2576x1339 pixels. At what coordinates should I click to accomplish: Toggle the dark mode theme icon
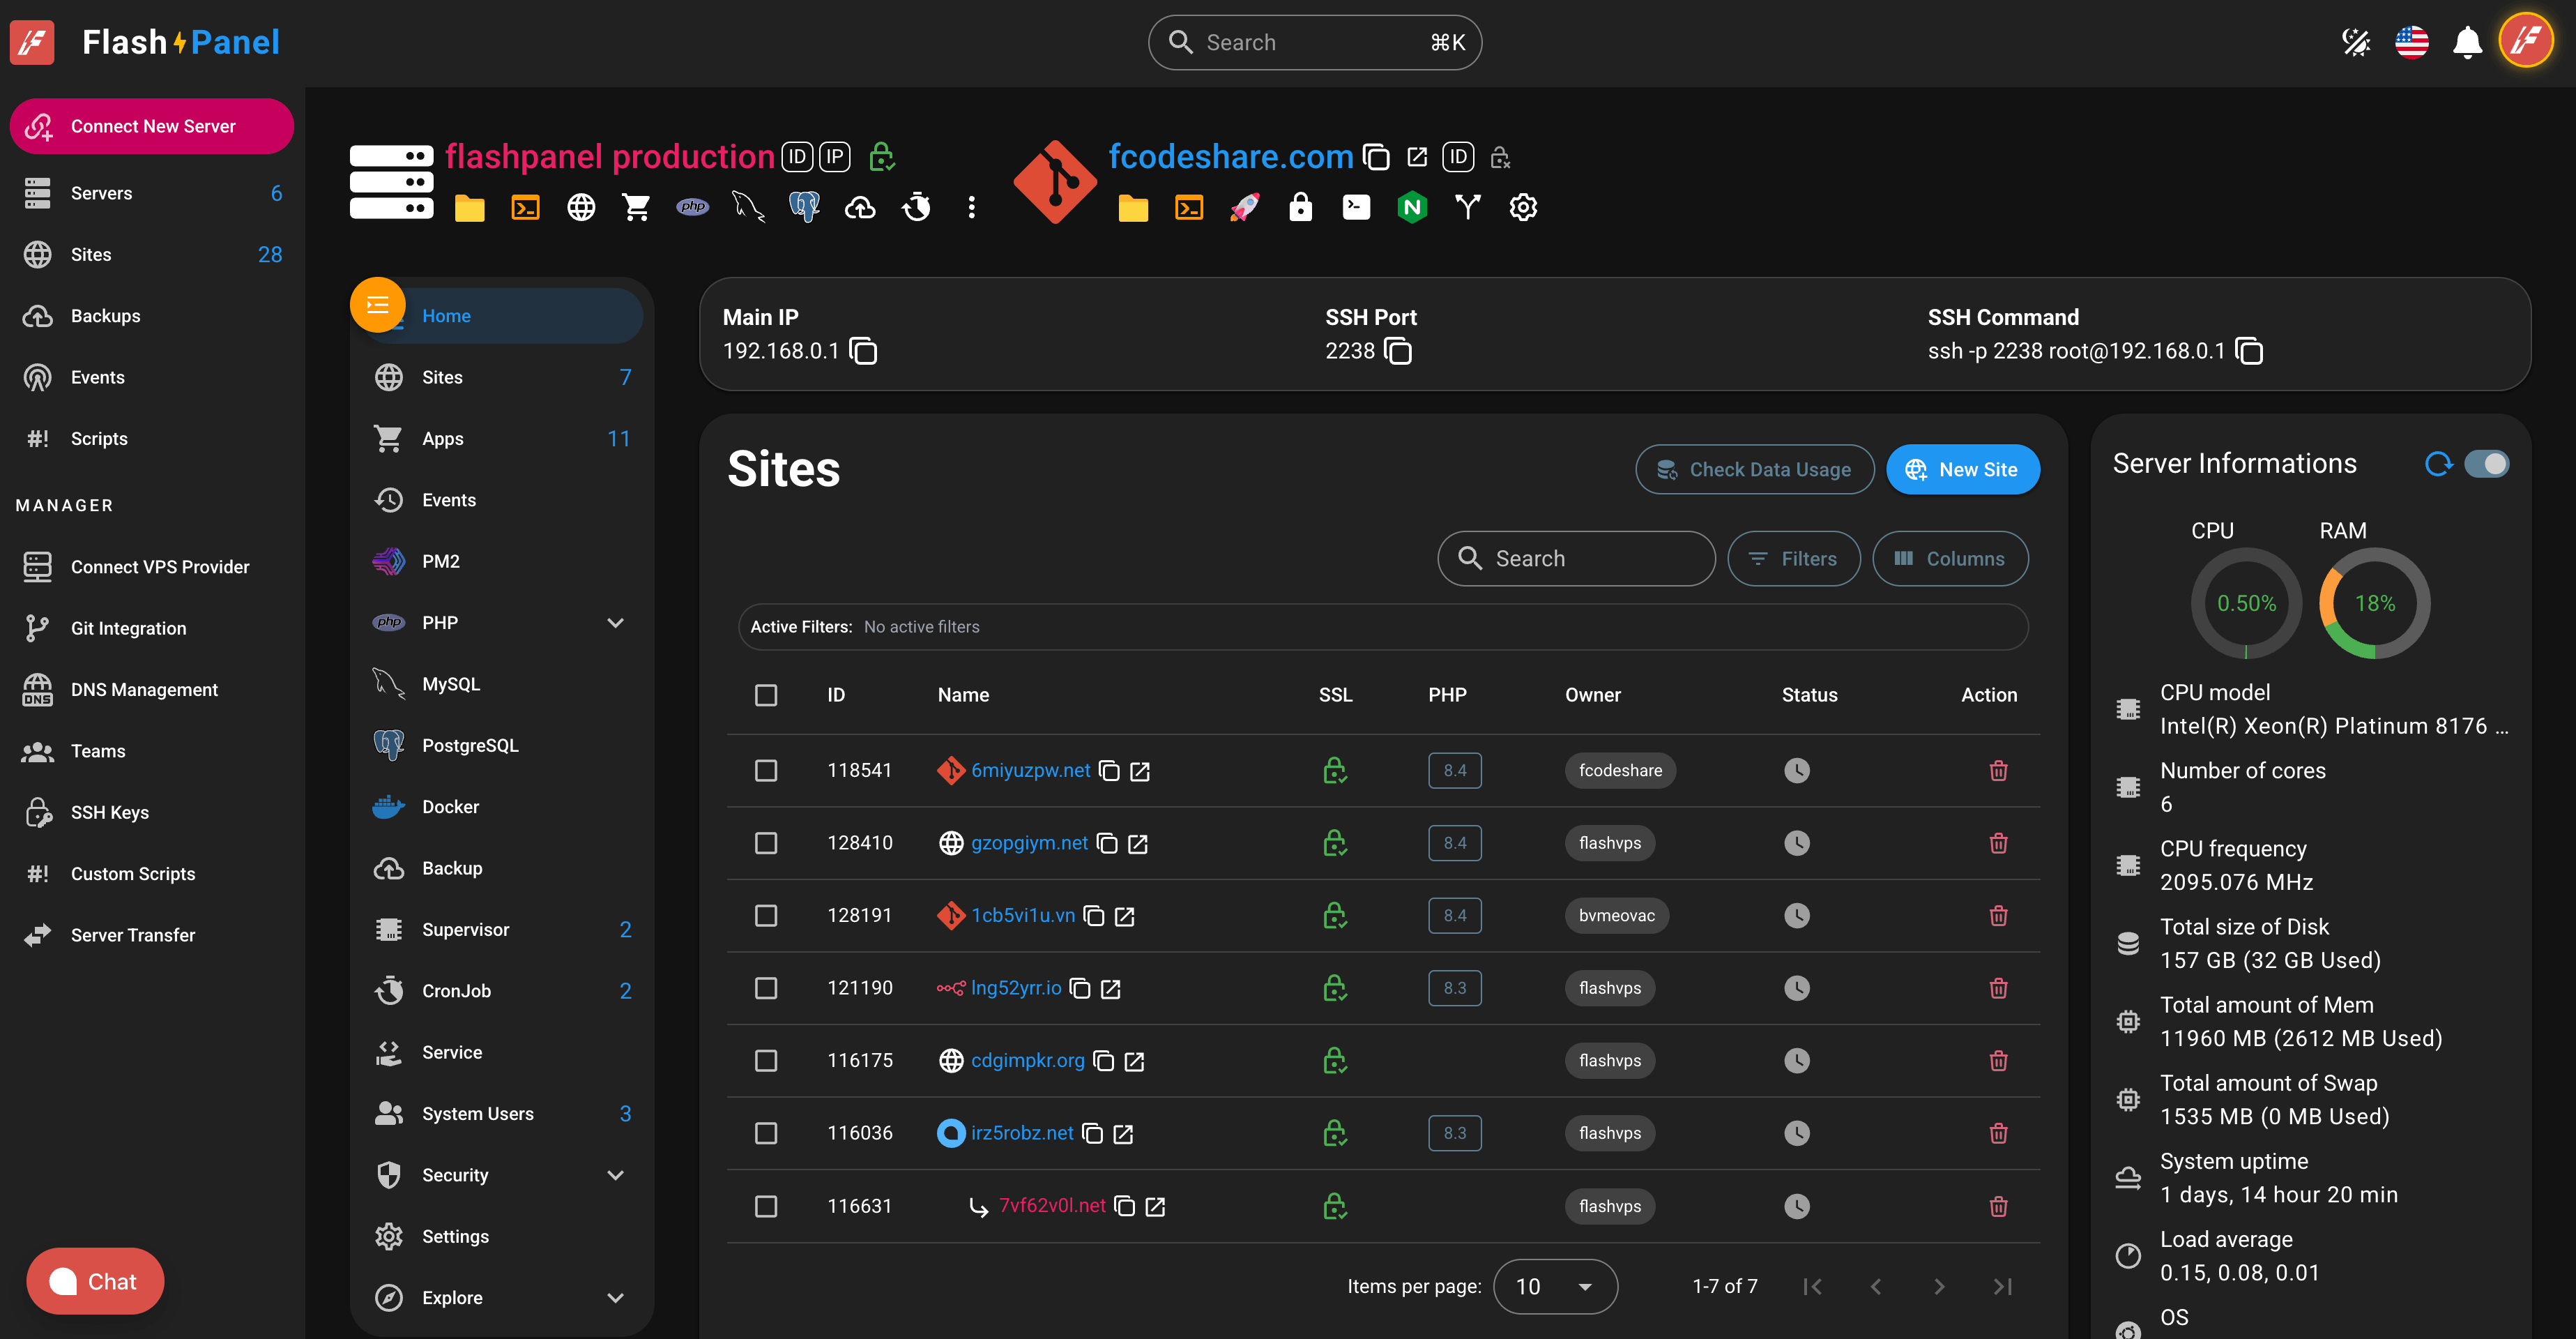(2356, 42)
